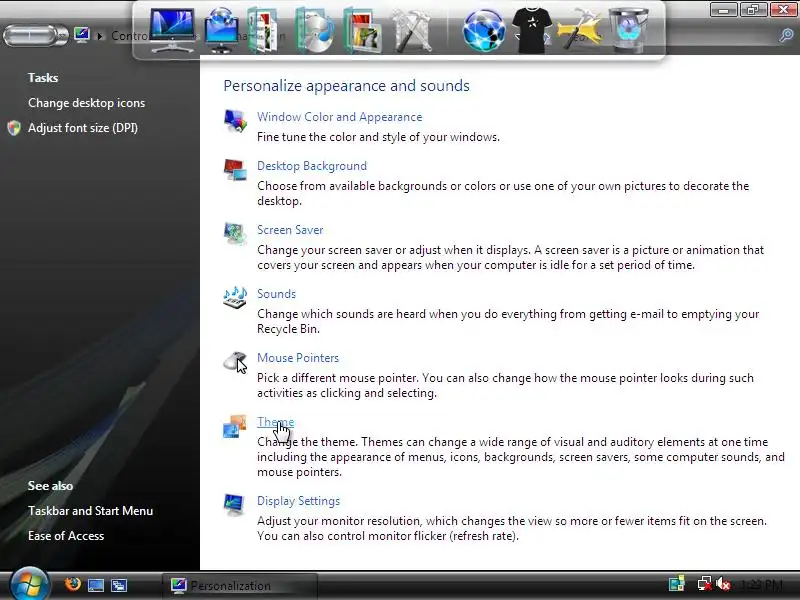This screenshot has width=800, height=600.
Task: Click the Display Settings monitor icon
Action: click(235, 505)
